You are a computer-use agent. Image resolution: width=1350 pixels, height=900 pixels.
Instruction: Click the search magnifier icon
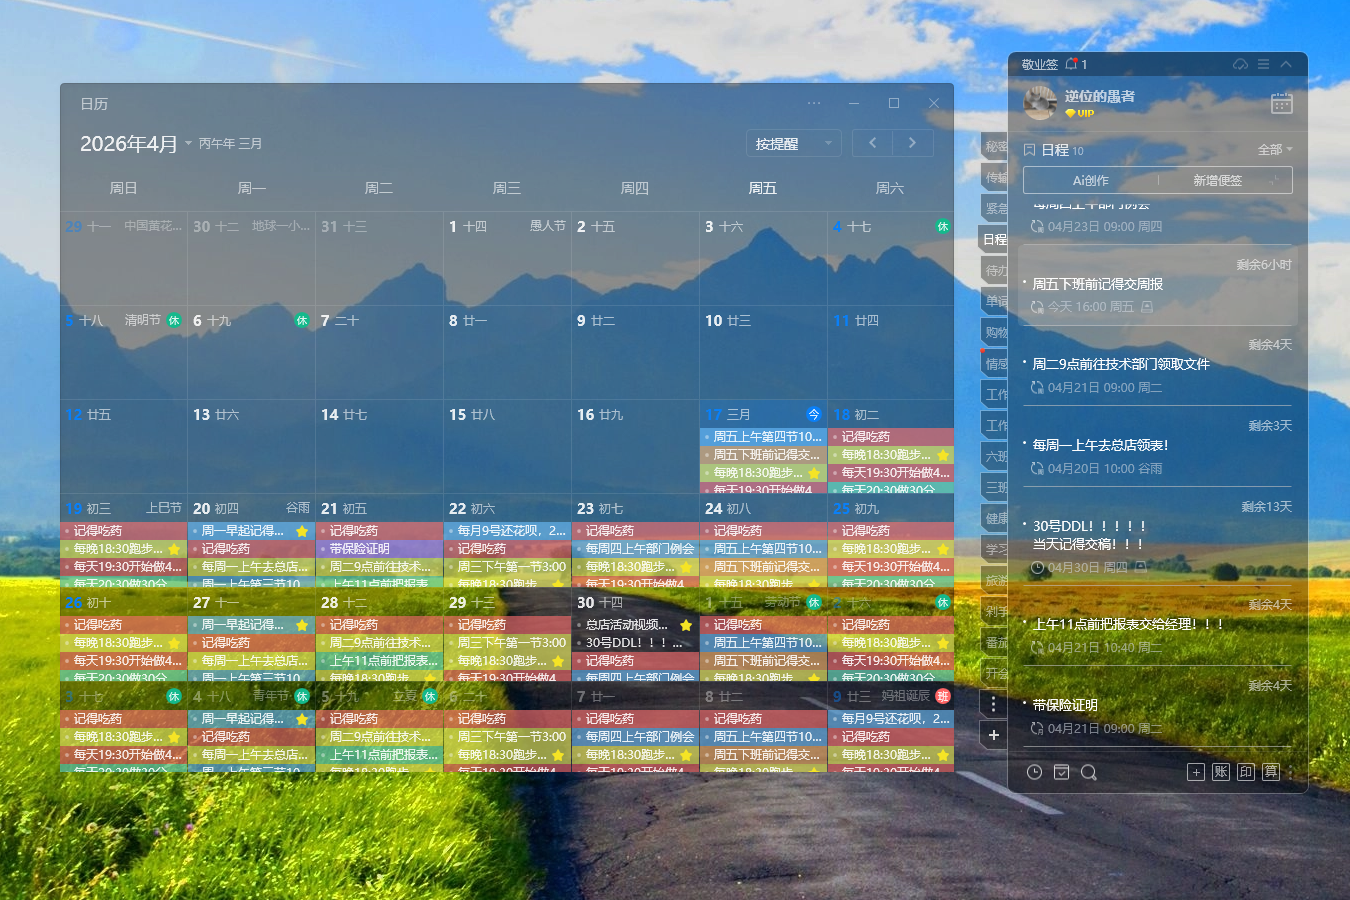click(1089, 772)
